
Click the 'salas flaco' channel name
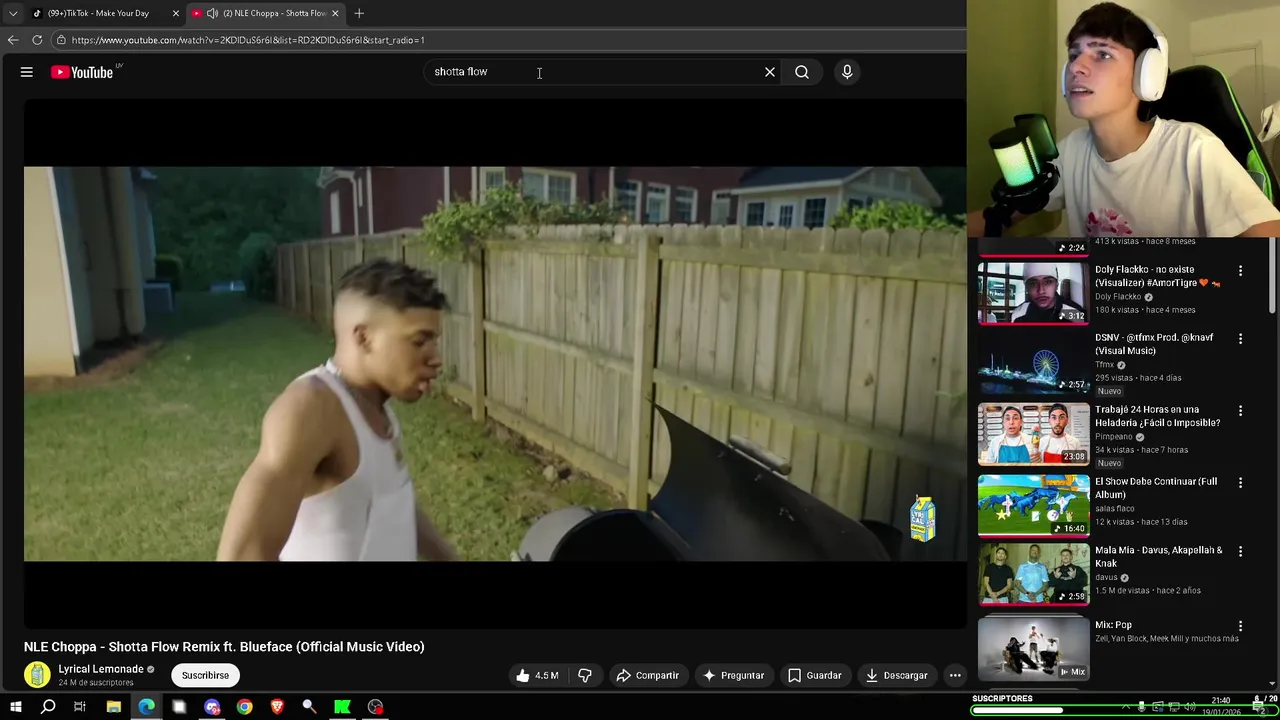point(1114,509)
